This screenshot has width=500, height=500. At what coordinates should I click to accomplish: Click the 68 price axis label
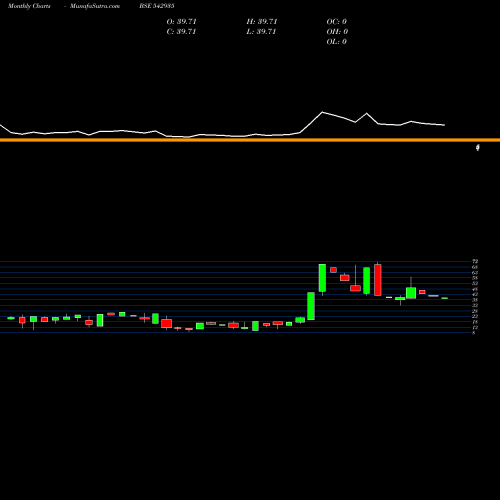[475, 267]
